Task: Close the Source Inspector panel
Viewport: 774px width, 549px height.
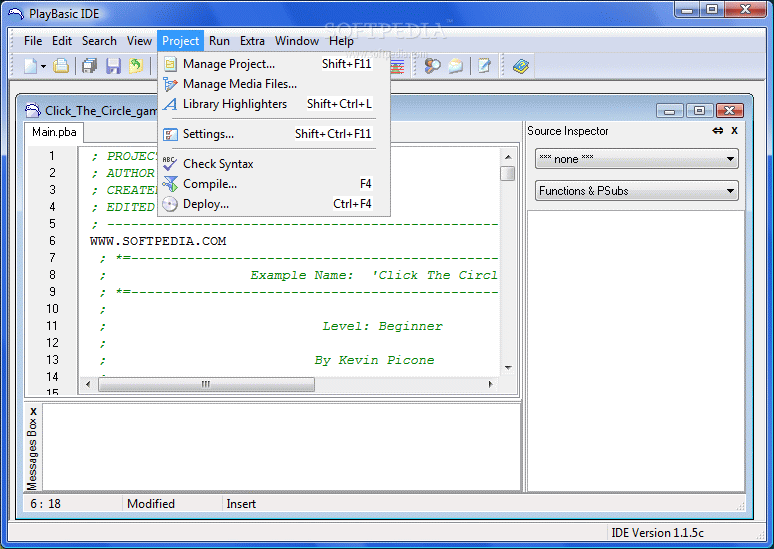Action: pyautogui.click(x=735, y=131)
